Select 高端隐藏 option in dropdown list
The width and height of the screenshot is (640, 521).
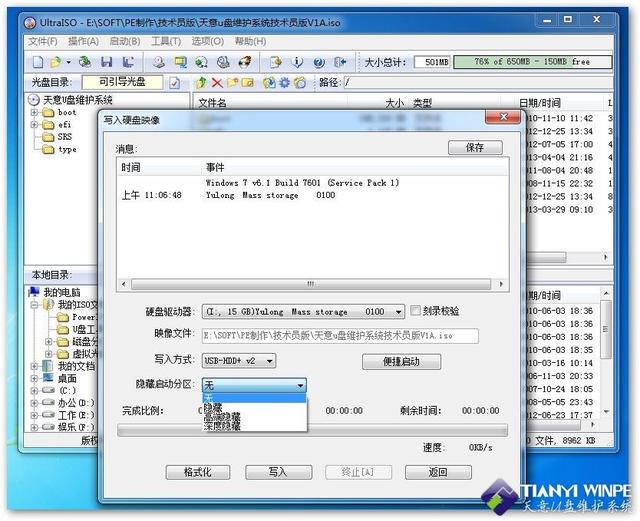(x=254, y=416)
